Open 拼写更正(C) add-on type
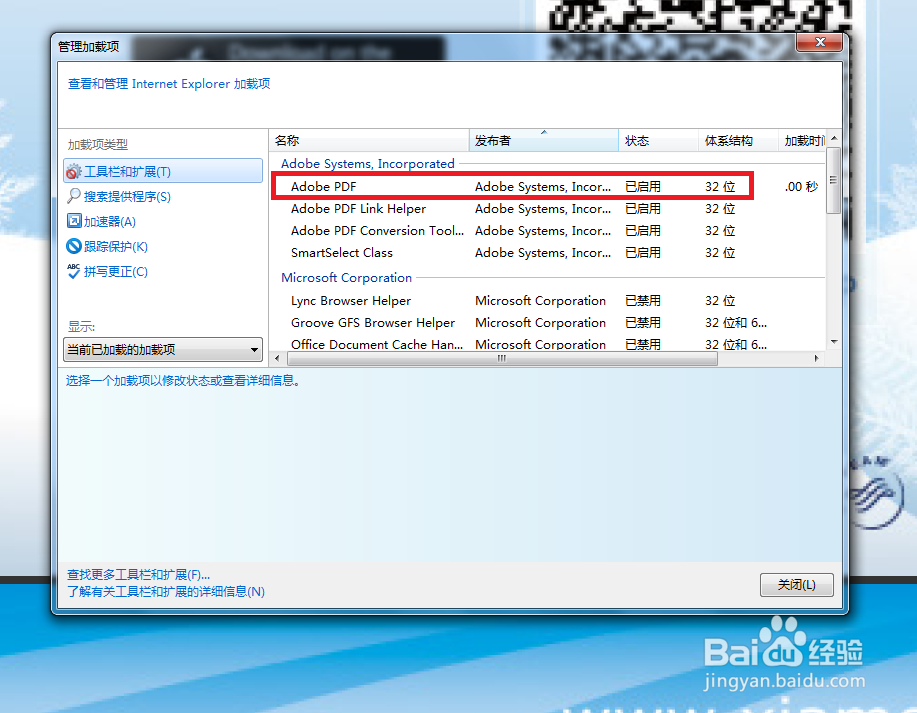Image resolution: width=917 pixels, height=713 pixels. (115, 271)
